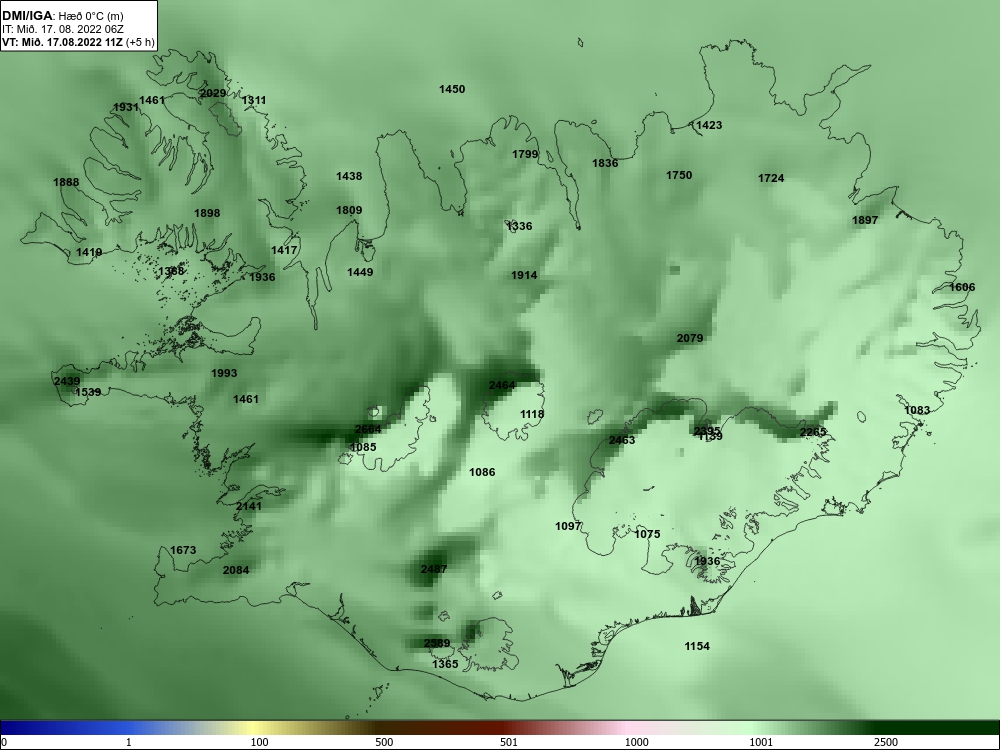Select the 2589 height label
Screen dimensions: 1000x750
pyautogui.click(x=437, y=643)
